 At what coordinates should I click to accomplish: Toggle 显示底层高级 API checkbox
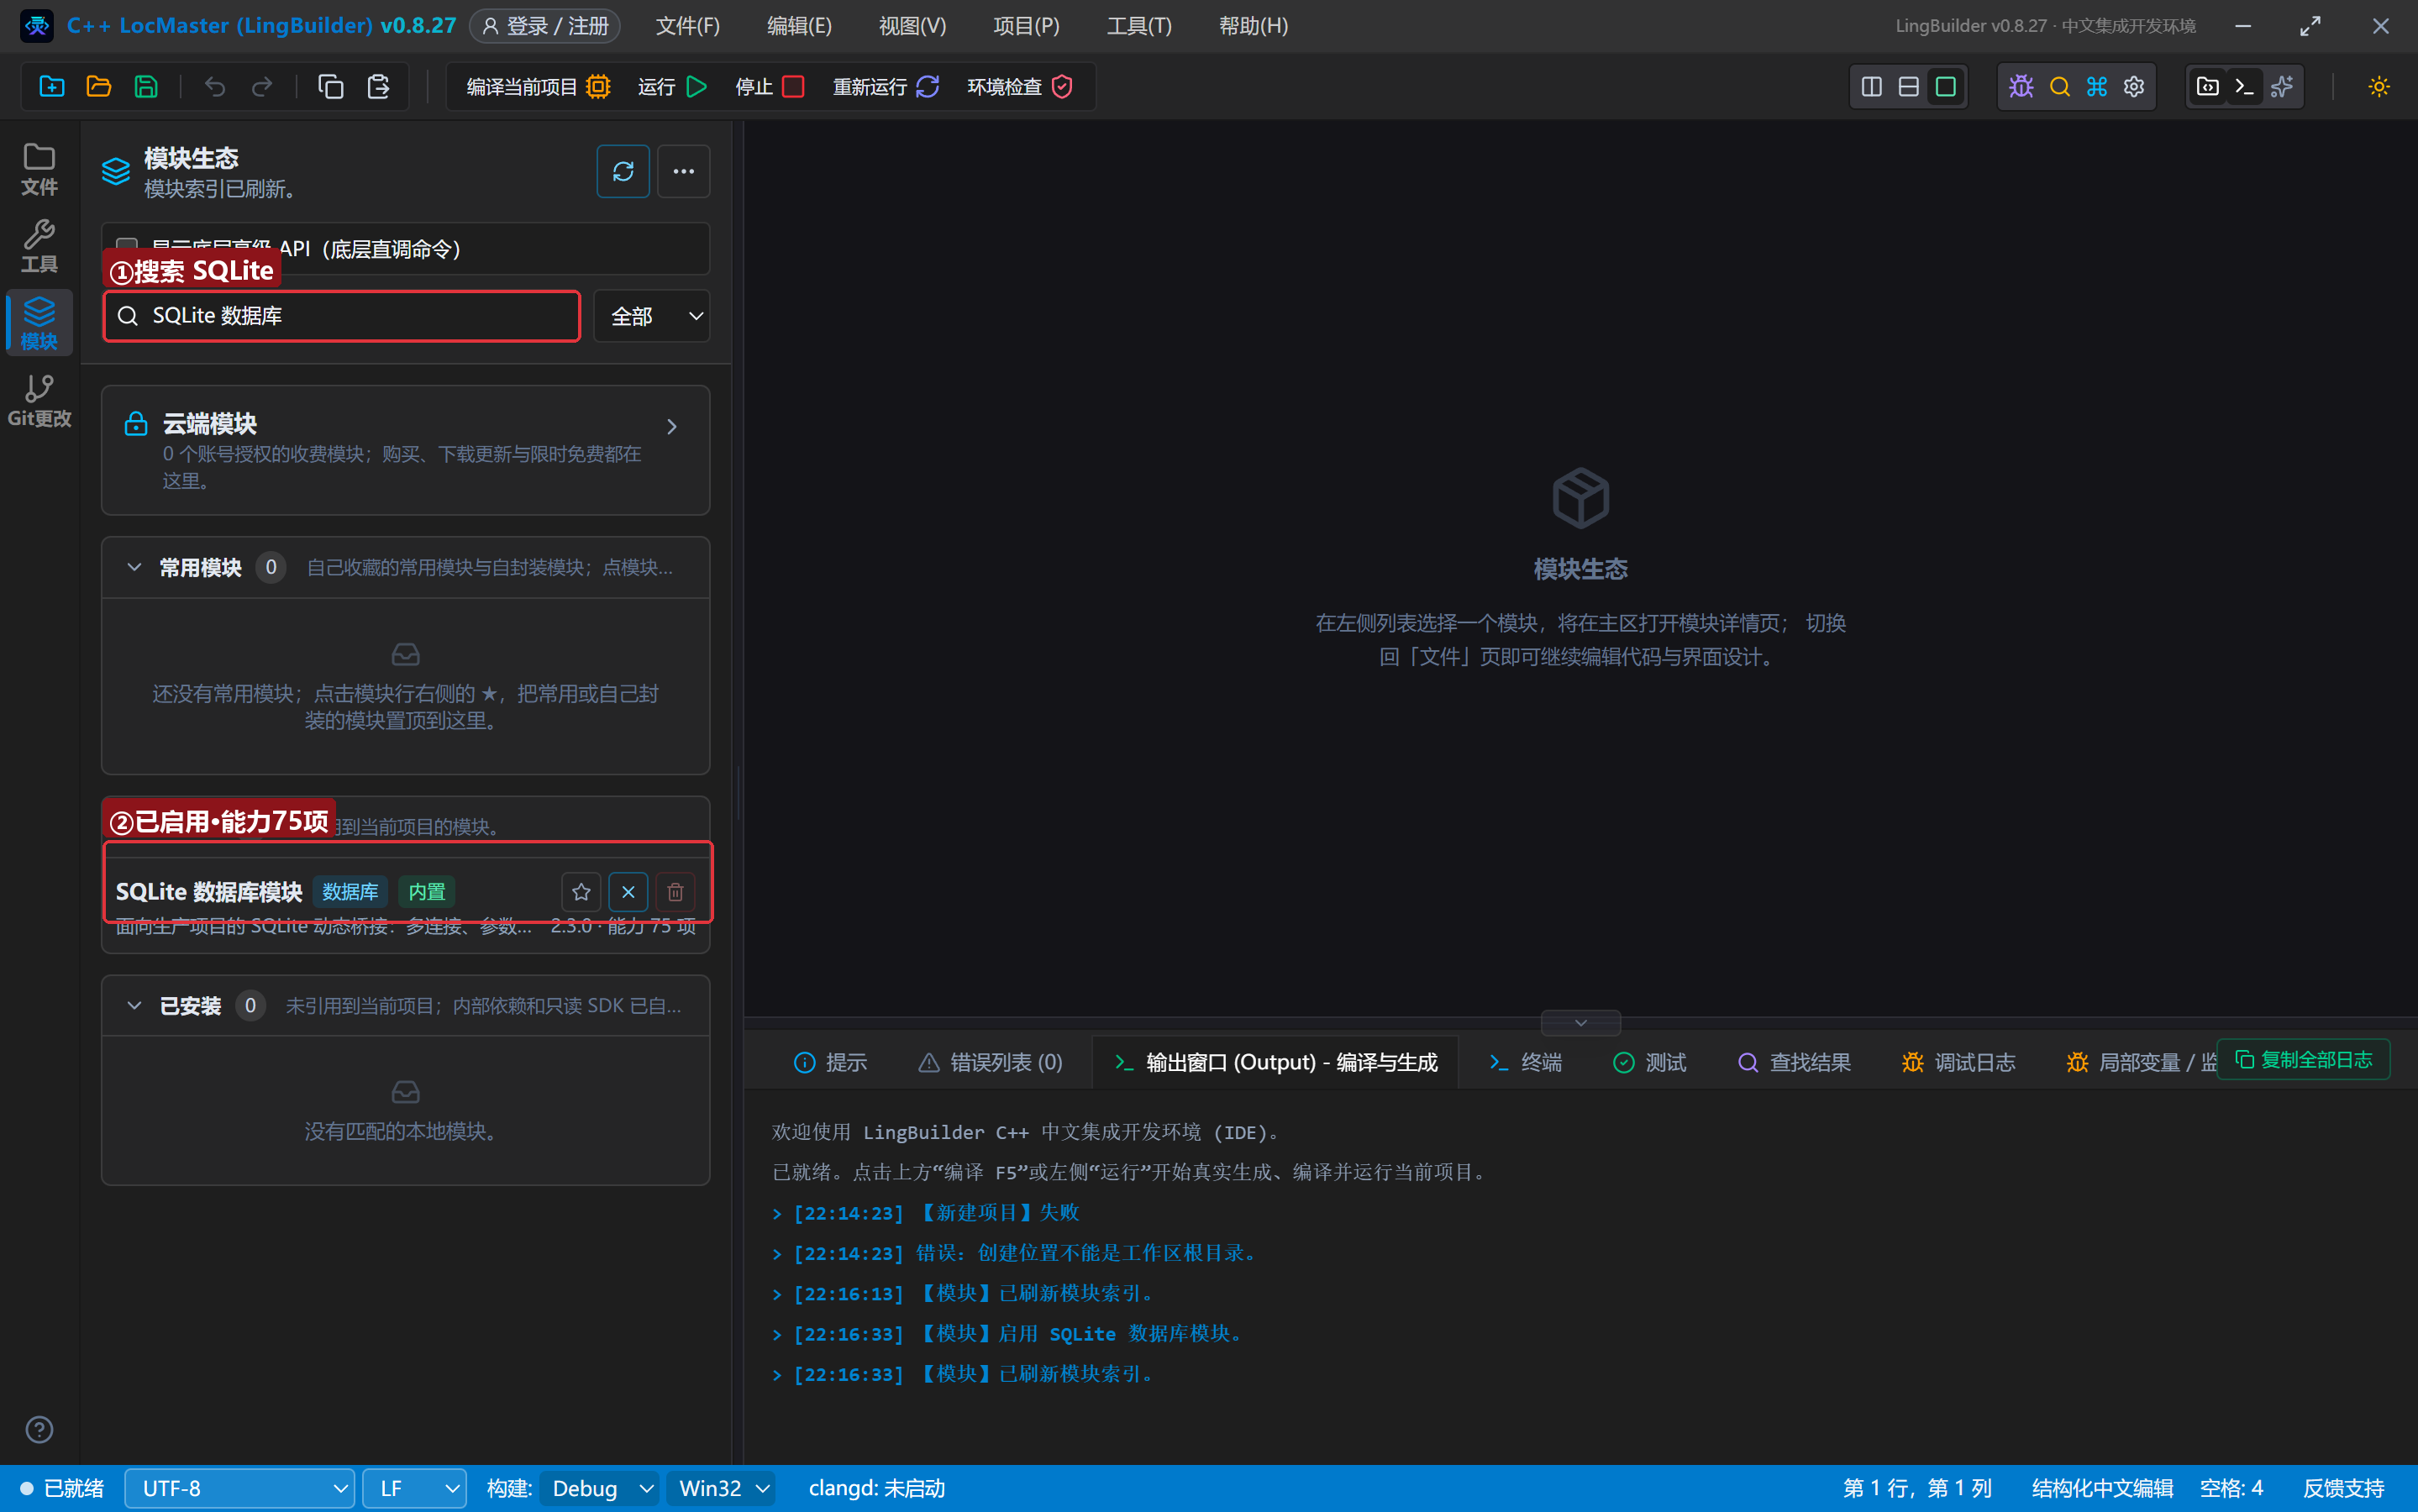pos(127,246)
